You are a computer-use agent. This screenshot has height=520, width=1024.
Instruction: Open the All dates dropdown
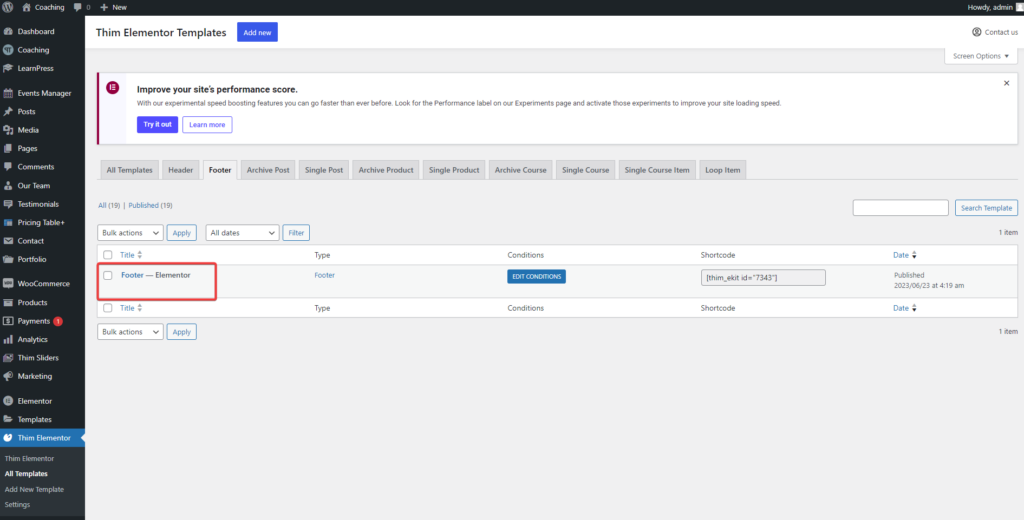[242, 233]
